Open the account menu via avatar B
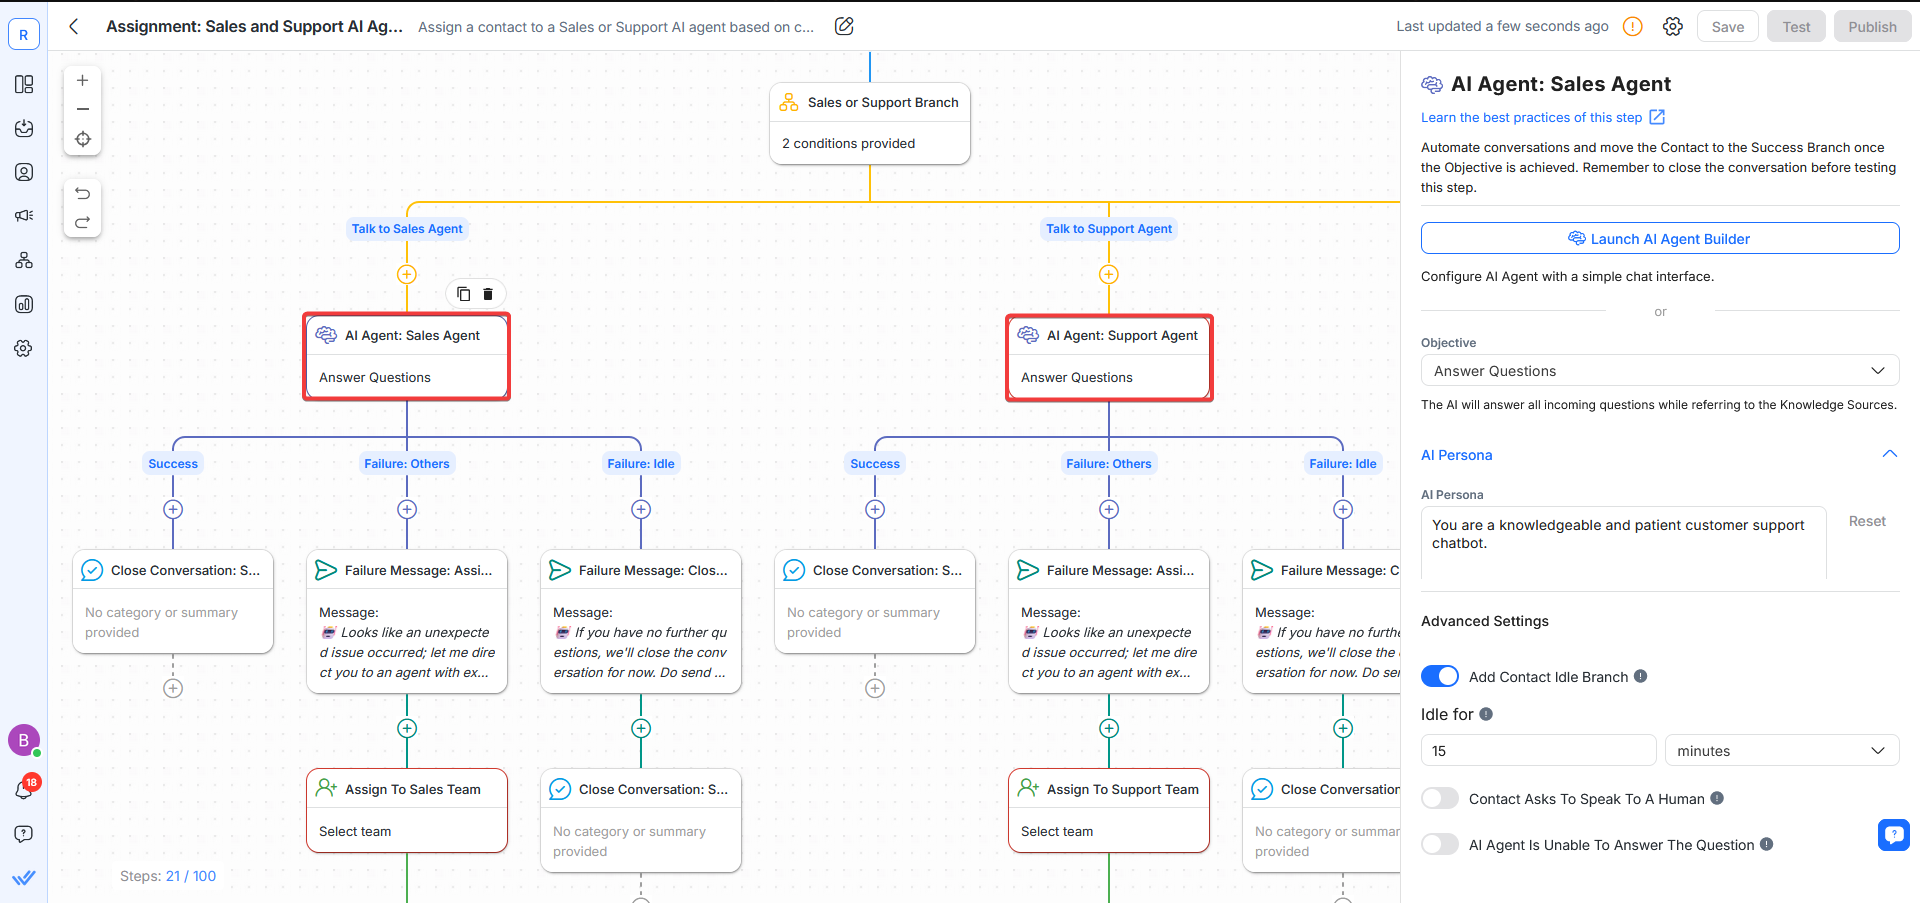Image resolution: width=1920 pixels, height=903 pixels. click(x=23, y=740)
